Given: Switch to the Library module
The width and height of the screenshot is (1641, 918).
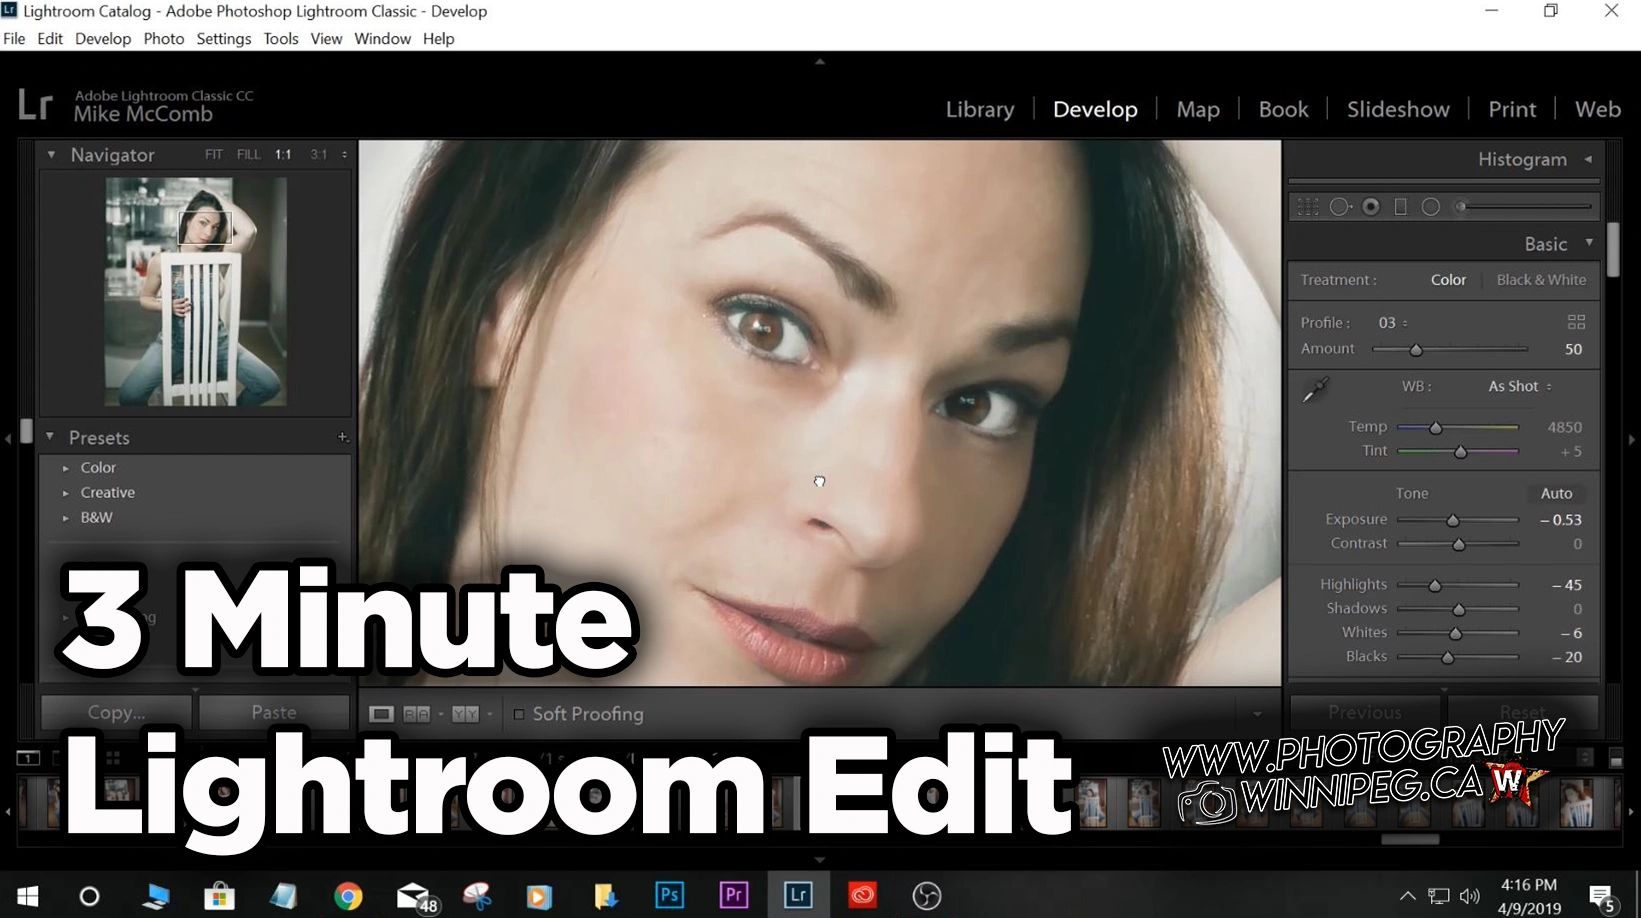Looking at the screenshot, I should tap(979, 109).
